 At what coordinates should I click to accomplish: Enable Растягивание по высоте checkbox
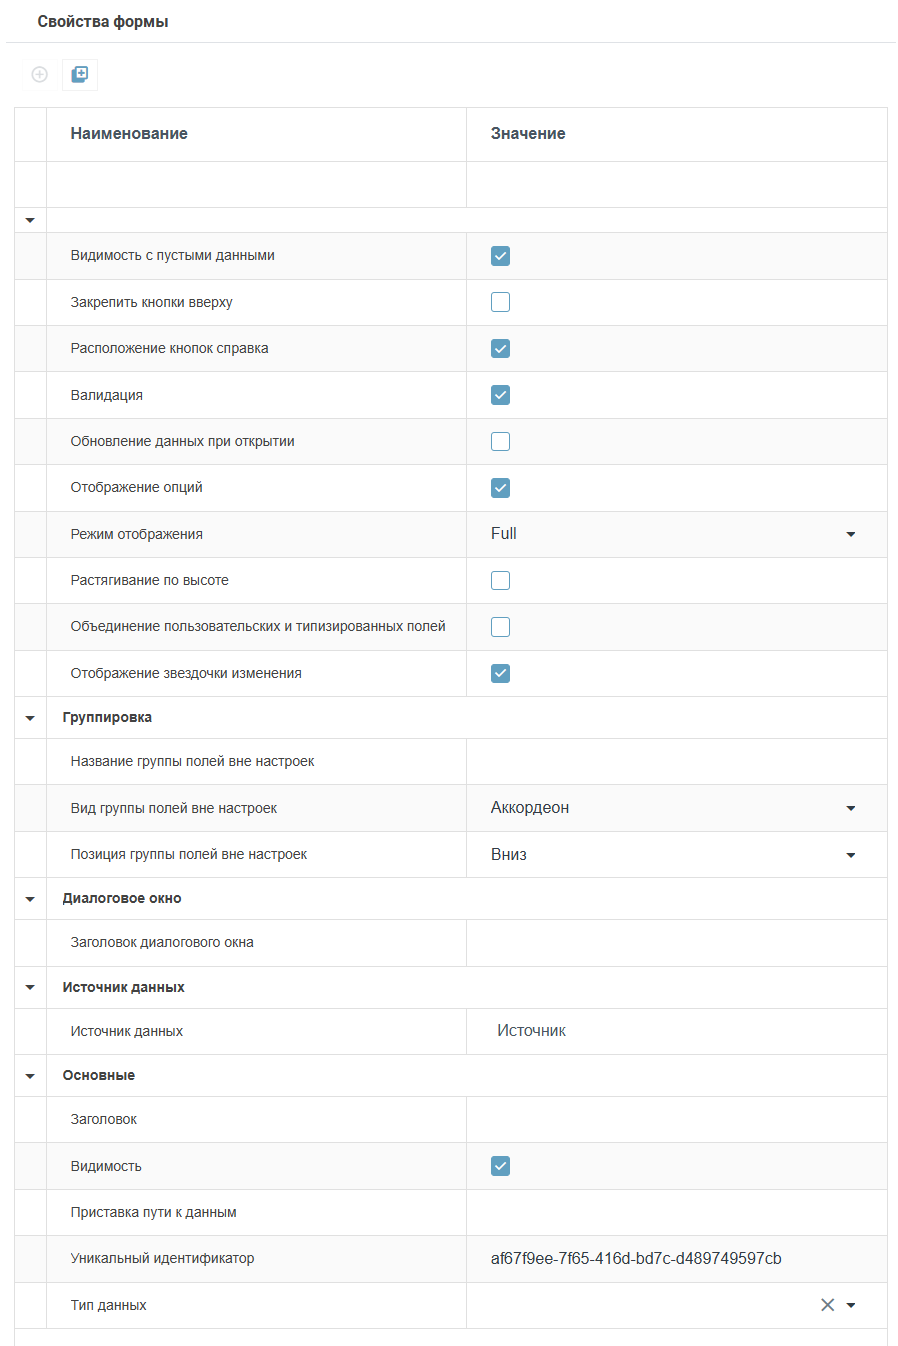click(x=501, y=581)
